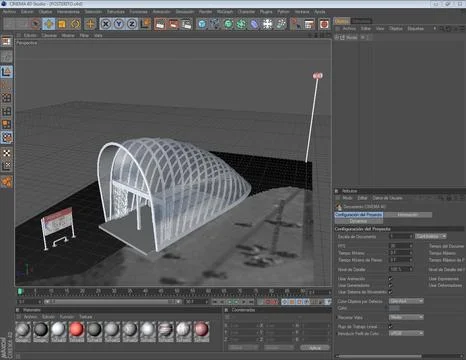This screenshot has height=360, width=466.
Task: Toggle the Usar Sistema de Movimiento checkbox
Action: 390,292
